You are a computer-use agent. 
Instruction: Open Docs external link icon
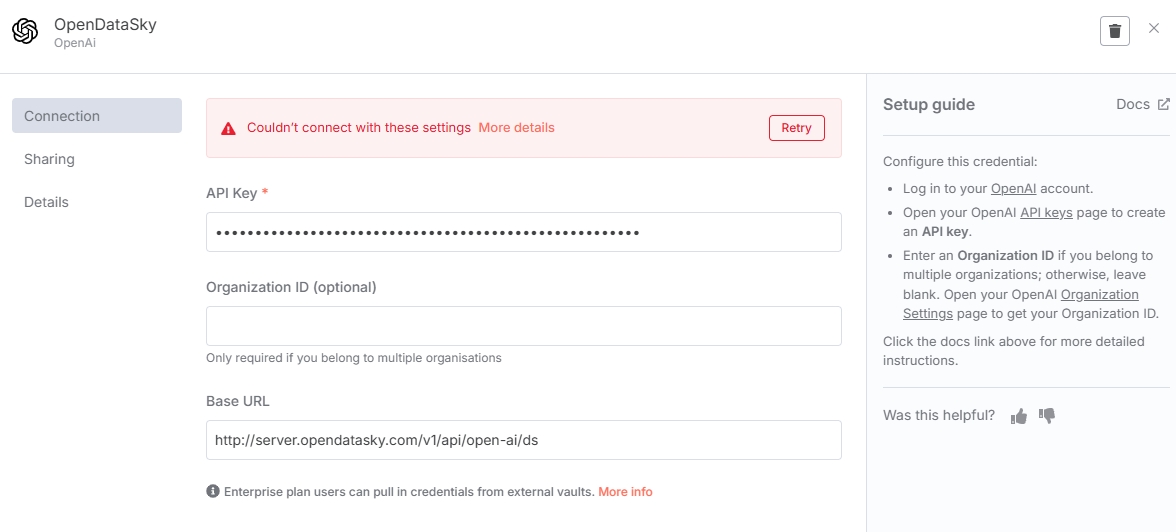[1163, 104]
